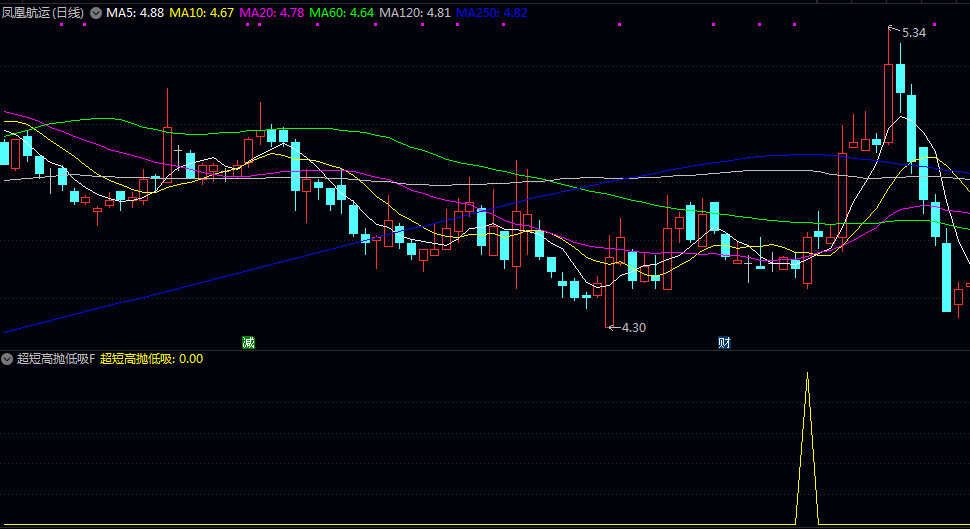Click the blue MA250: 4.82 label
The height and width of the screenshot is (529, 970).
491,13
